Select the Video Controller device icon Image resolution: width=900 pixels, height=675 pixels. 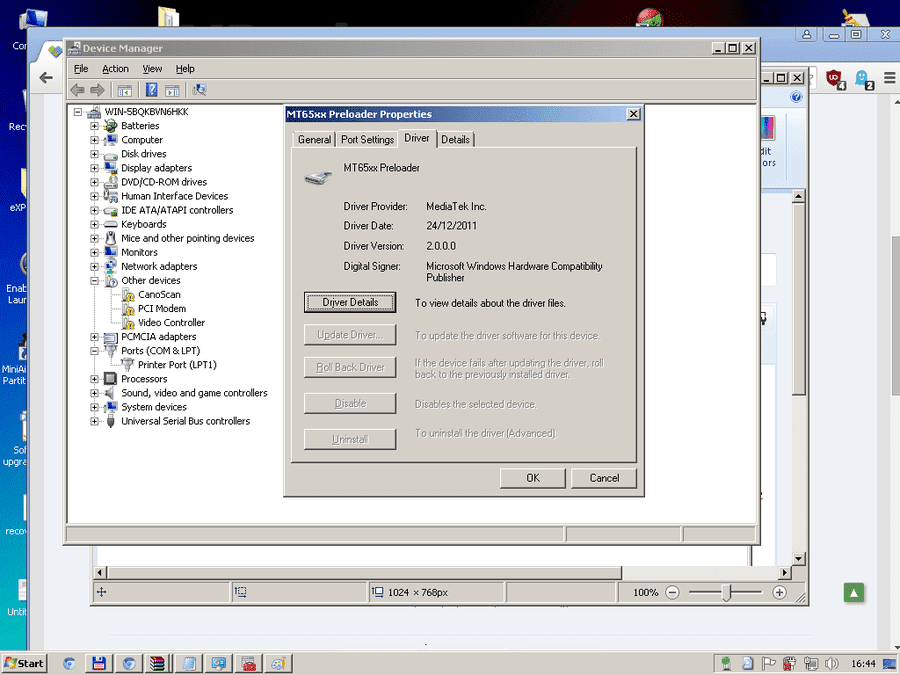click(x=128, y=323)
